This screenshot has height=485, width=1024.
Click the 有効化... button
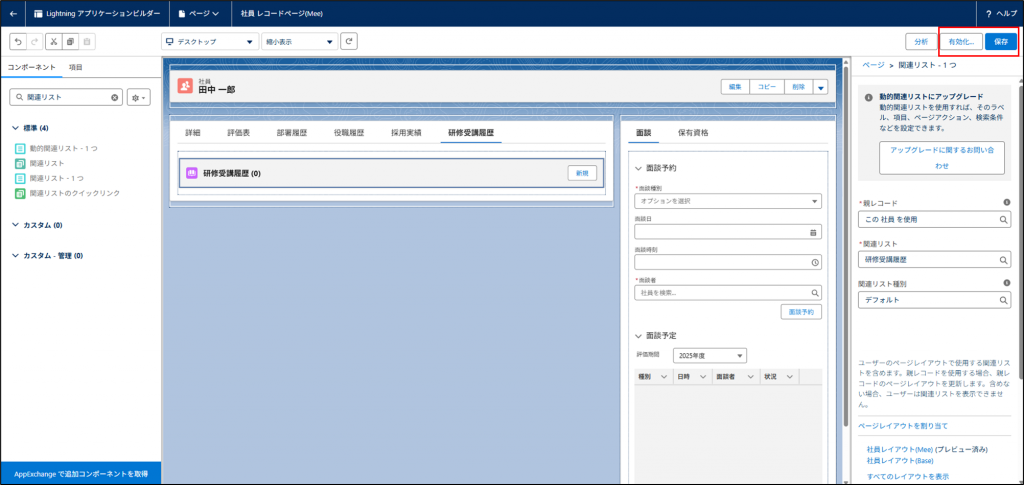pyautogui.click(x=962, y=41)
